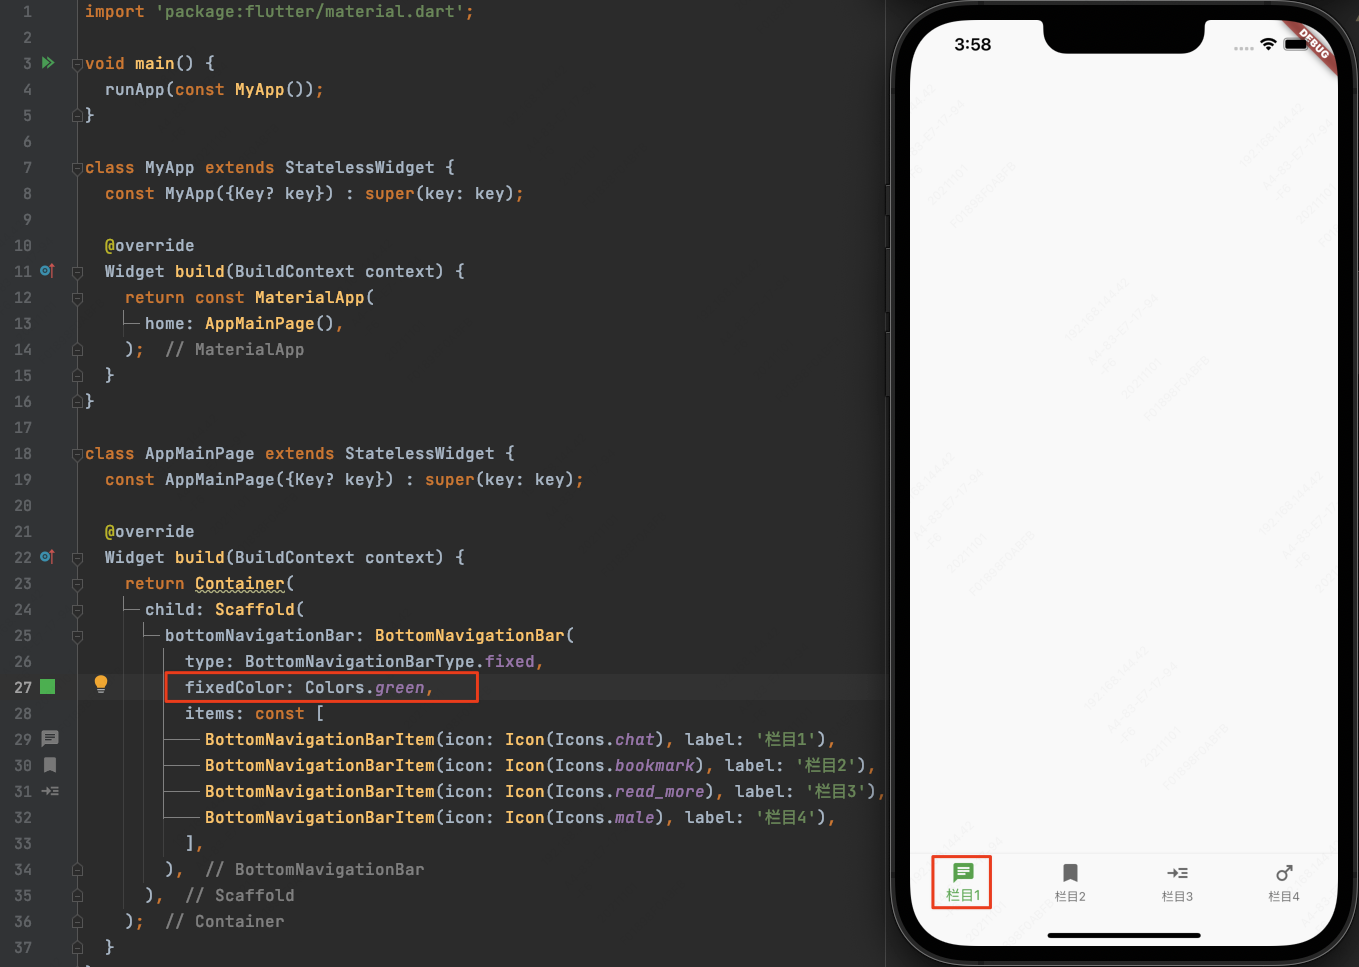The image size is (1359, 967).
Task: Click the chat icon preview in the line 29 gutter
Action: pos(50,739)
